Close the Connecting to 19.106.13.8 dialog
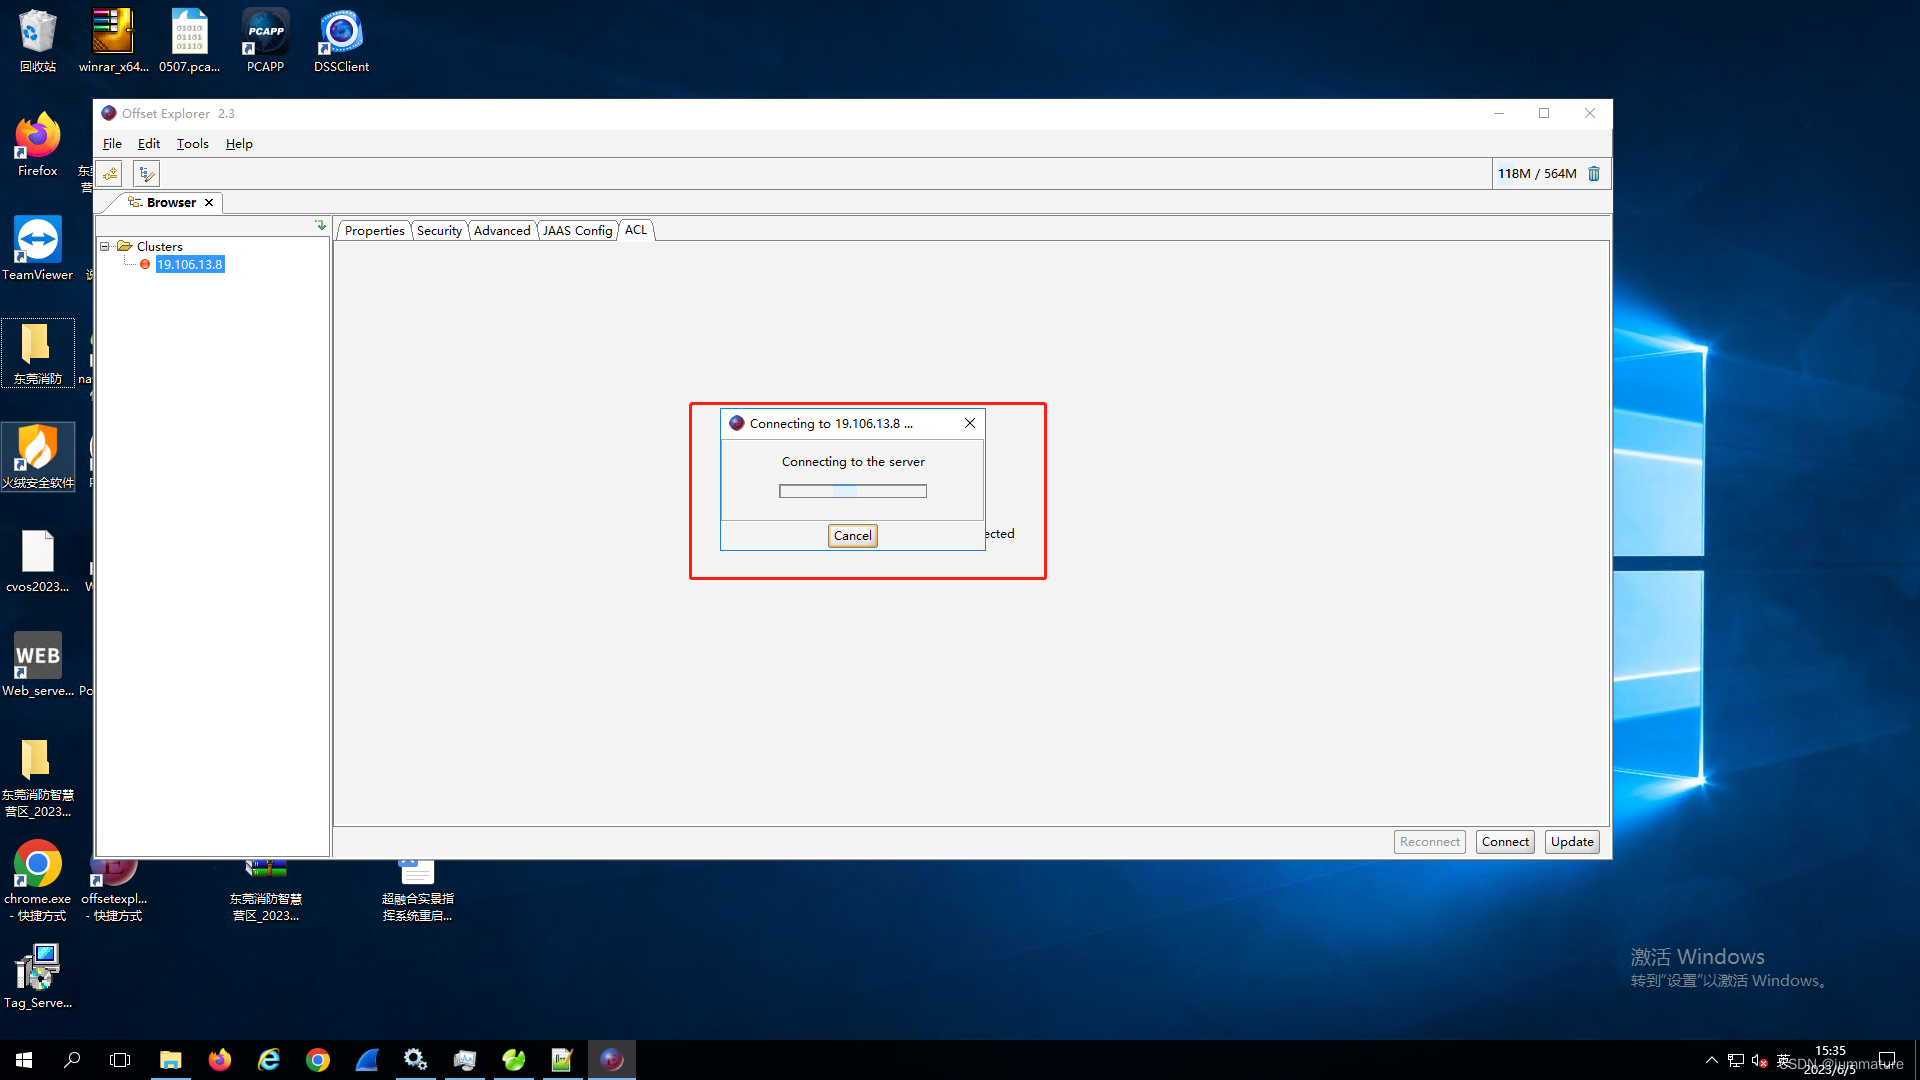The height and width of the screenshot is (1080, 1920). pos(970,423)
